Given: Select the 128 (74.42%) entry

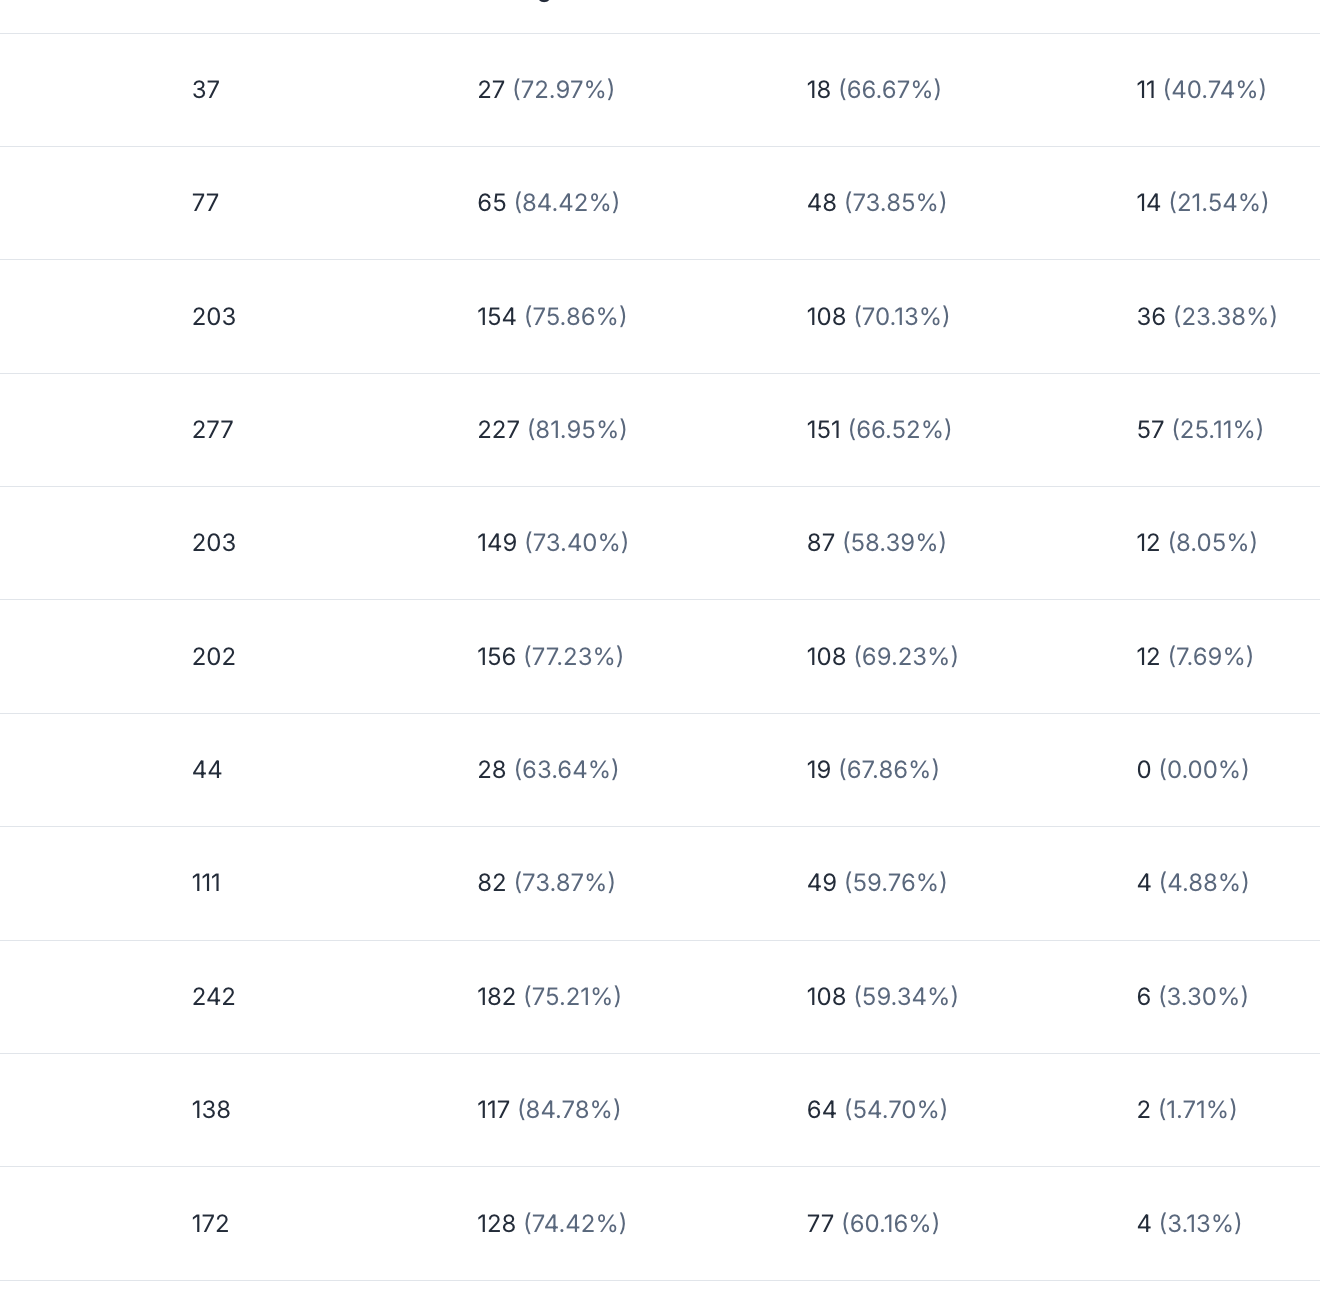Looking at the screenshot, I should click(552, 1224).
